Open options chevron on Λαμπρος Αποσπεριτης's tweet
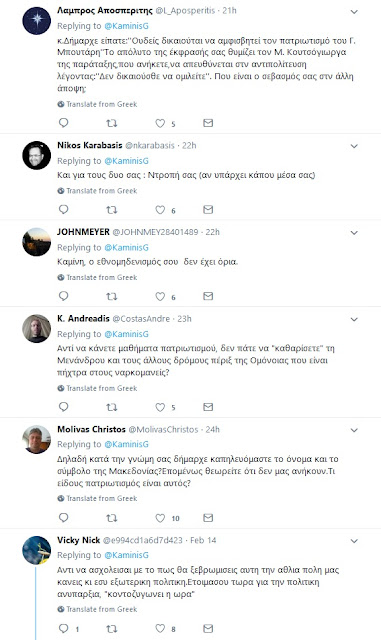381x640 pixels. (354, 12)
